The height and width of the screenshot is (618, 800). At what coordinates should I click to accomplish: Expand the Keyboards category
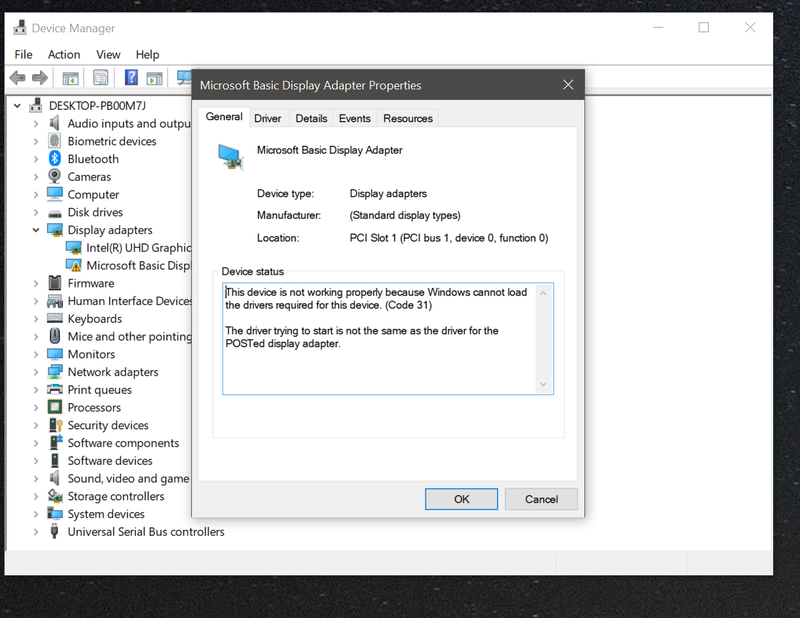[x=36, y=319]
